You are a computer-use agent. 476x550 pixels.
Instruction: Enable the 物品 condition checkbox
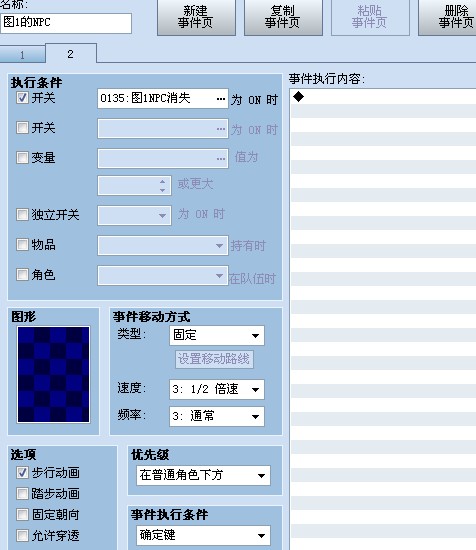pos(22,244)
